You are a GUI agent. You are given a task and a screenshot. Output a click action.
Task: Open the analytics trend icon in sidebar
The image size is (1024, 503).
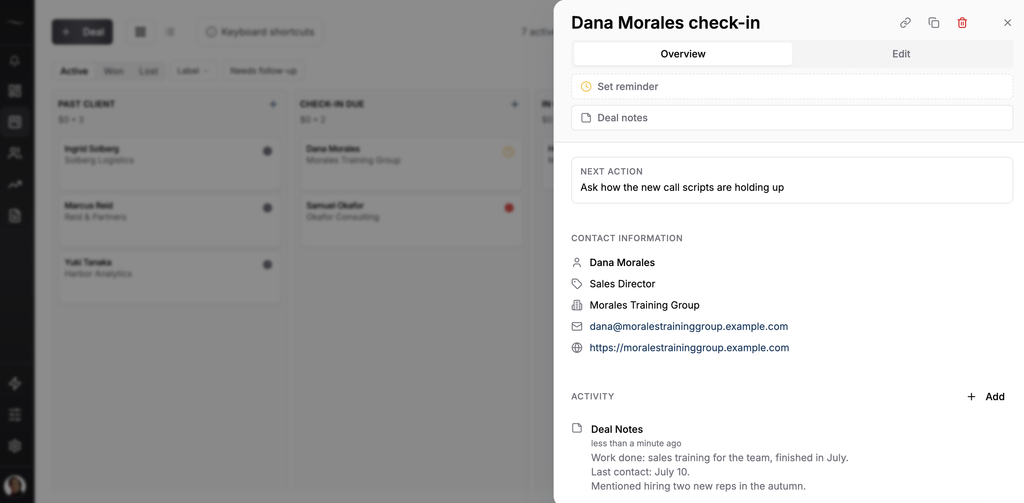(14, 185)
